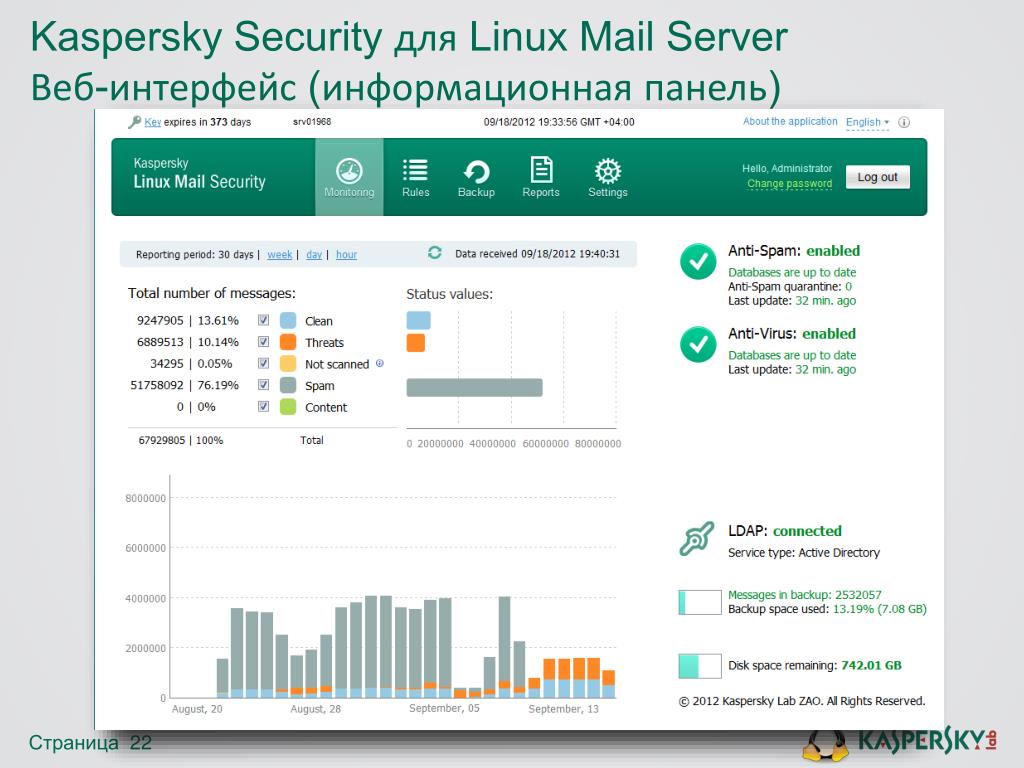Click the Spam bar in Status values chart

(474, 387)
